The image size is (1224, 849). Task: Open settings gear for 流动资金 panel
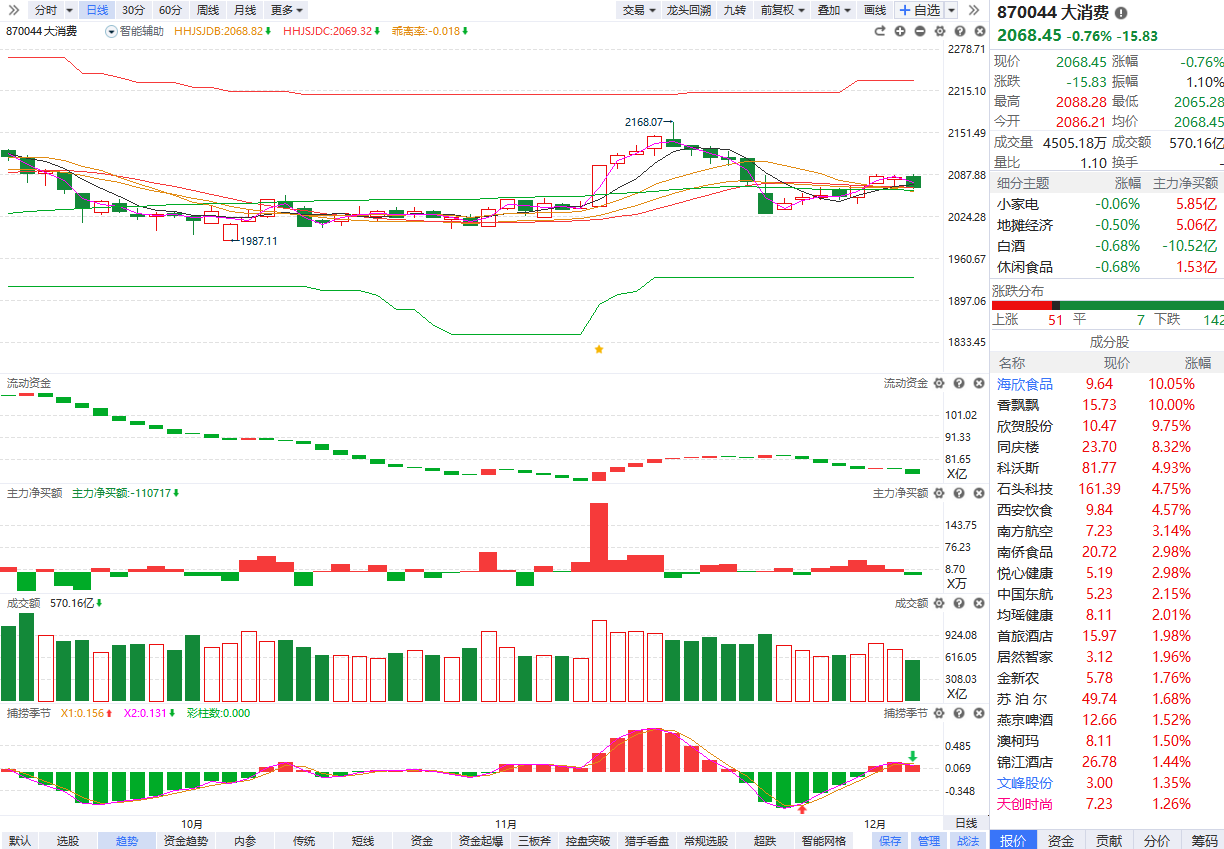click(939, 383)
